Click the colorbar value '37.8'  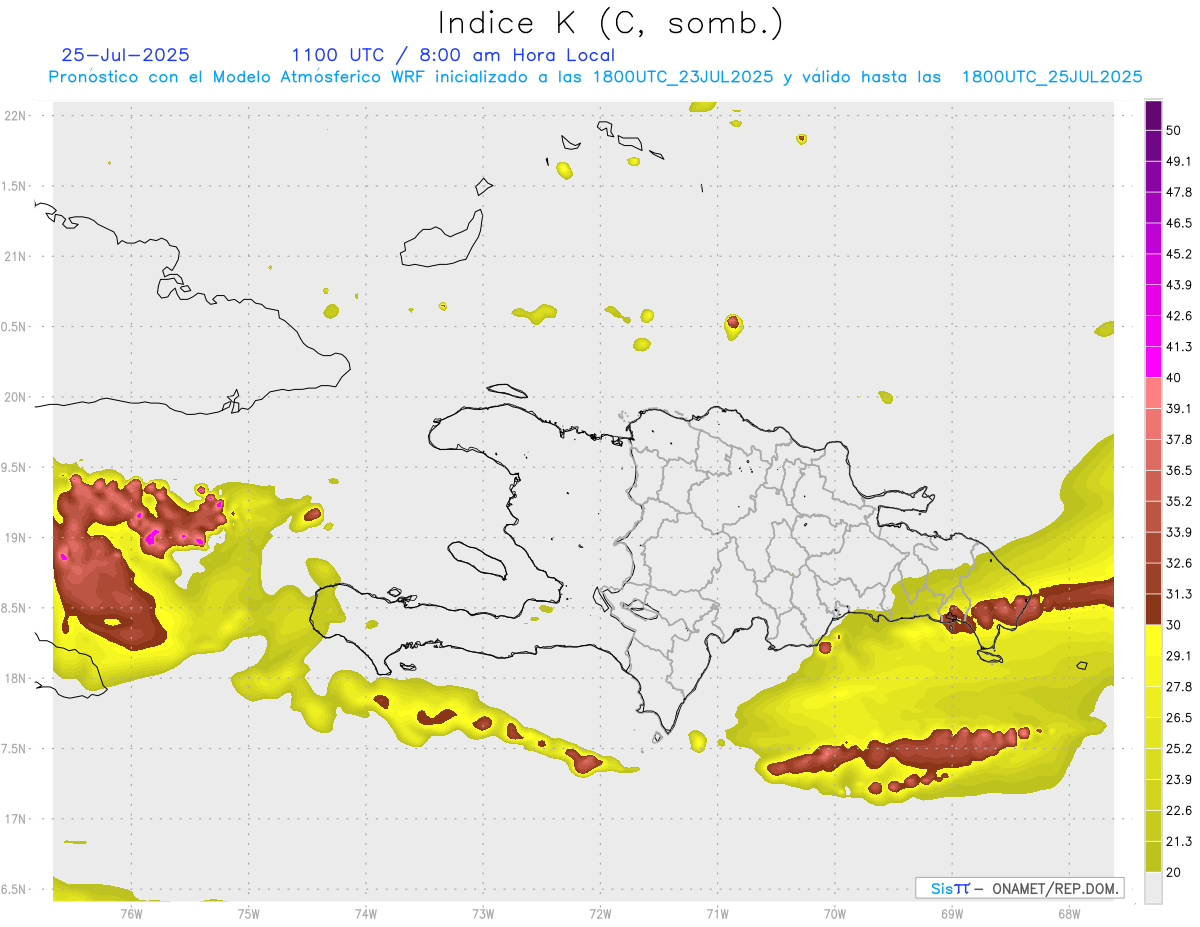coord(1179,439)
